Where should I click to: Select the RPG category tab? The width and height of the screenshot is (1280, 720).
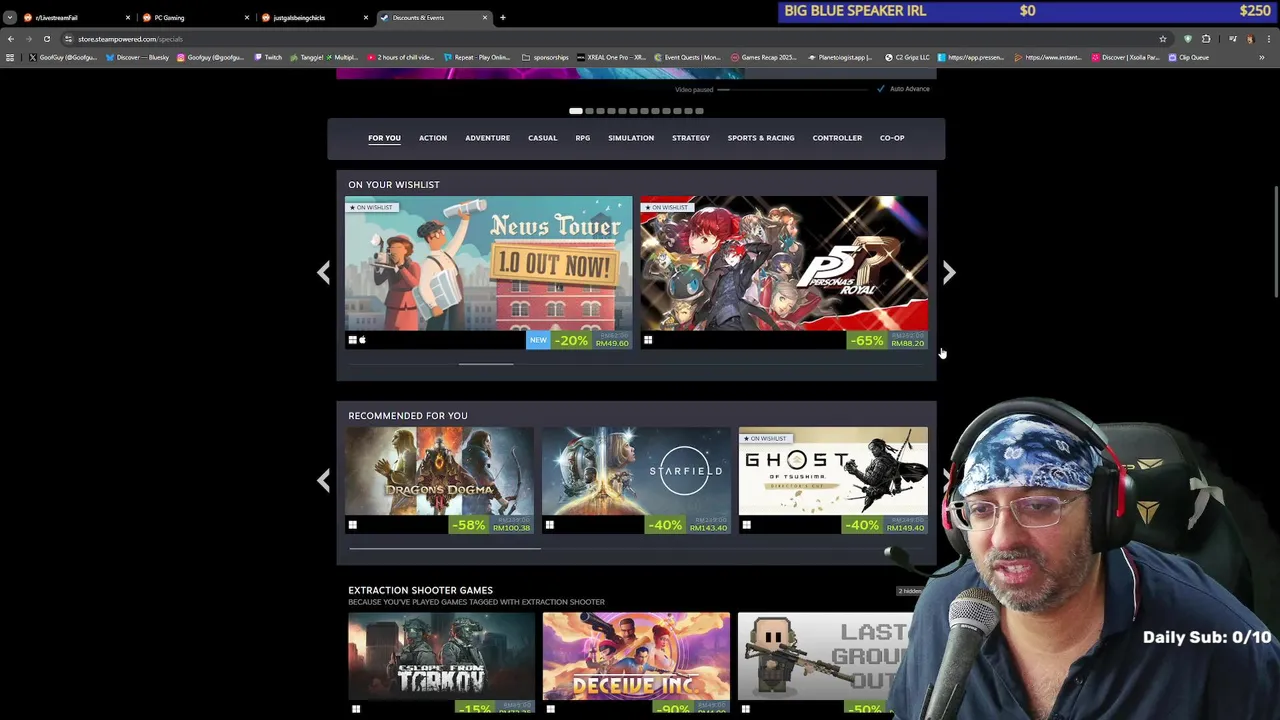[582, 138]
